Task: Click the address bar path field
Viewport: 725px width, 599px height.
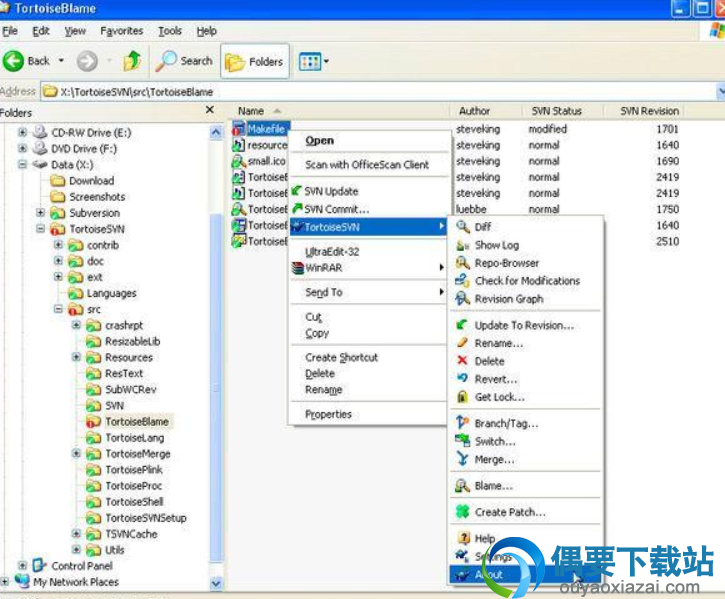Action: coord(379,92)
